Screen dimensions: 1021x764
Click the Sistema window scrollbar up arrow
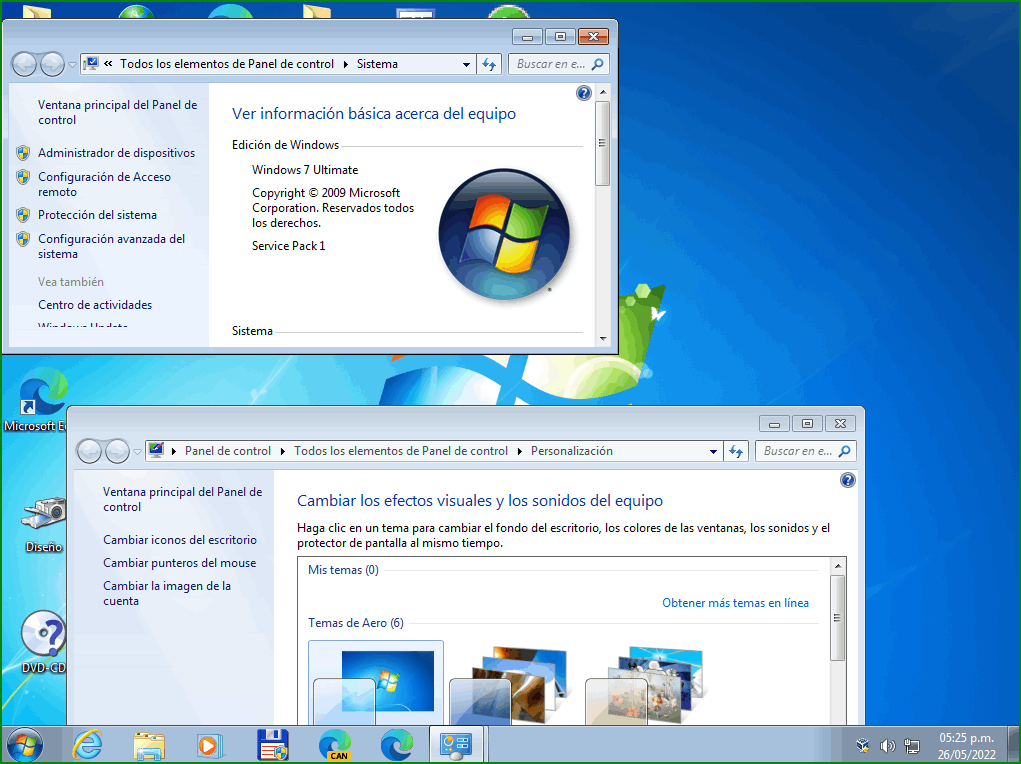click(603, 92)
